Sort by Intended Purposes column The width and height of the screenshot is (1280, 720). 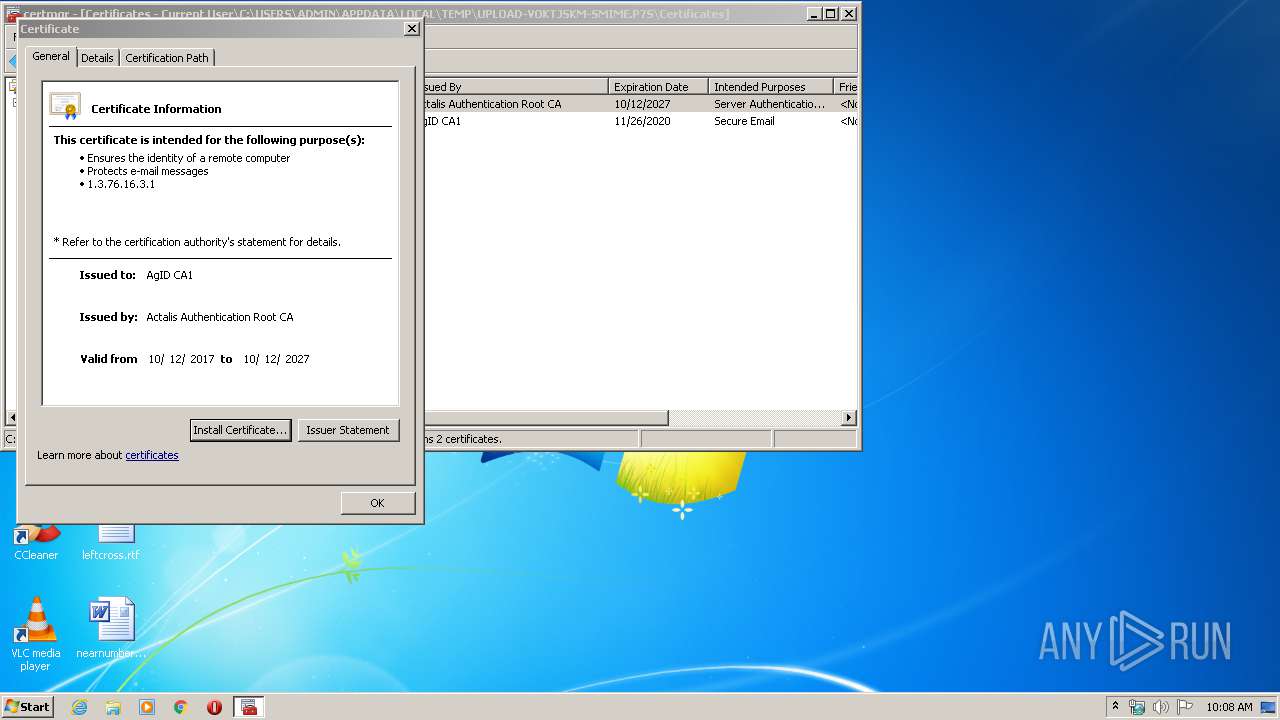tap(770, 87)
